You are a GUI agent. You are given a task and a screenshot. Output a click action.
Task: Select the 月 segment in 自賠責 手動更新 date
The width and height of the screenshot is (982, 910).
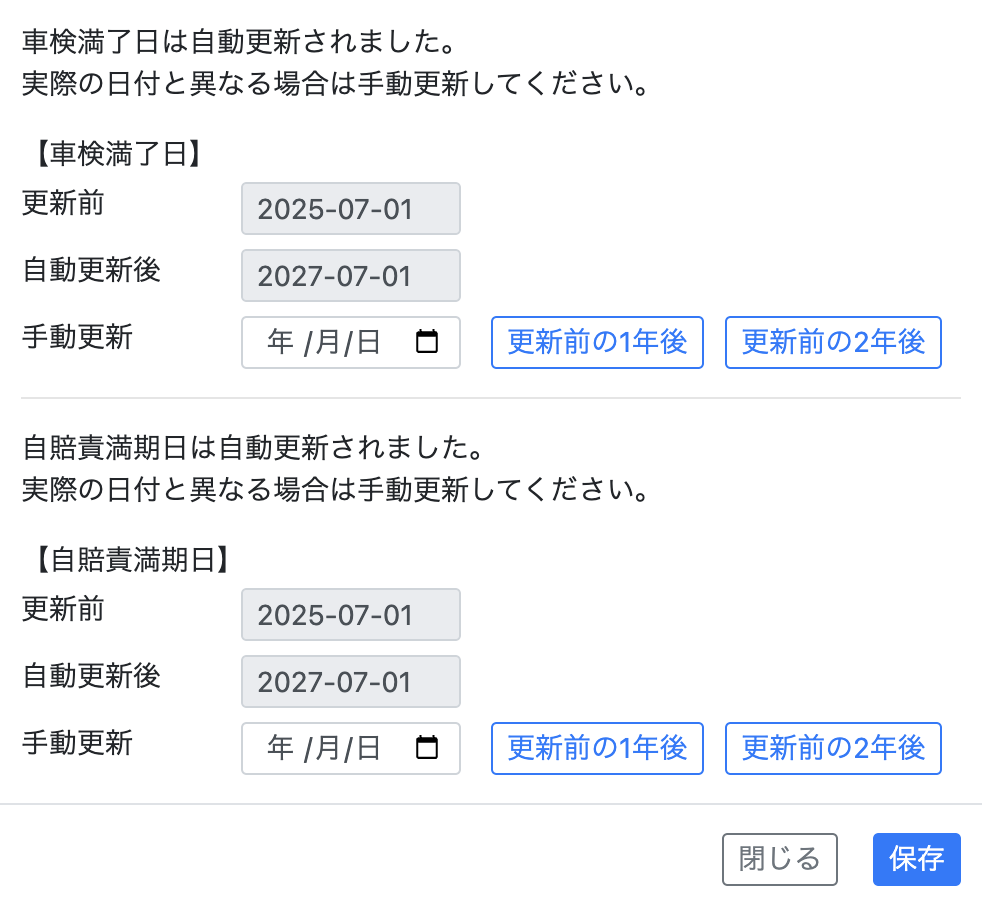click(328, 748)
